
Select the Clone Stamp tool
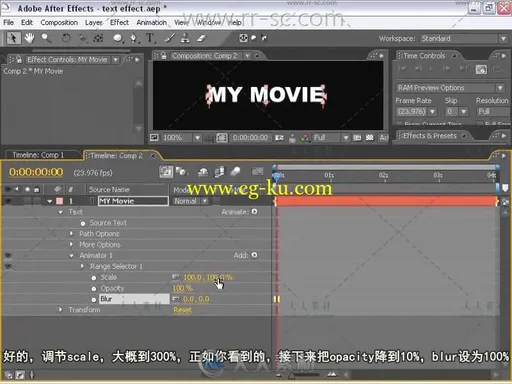(x=185, y=38)
